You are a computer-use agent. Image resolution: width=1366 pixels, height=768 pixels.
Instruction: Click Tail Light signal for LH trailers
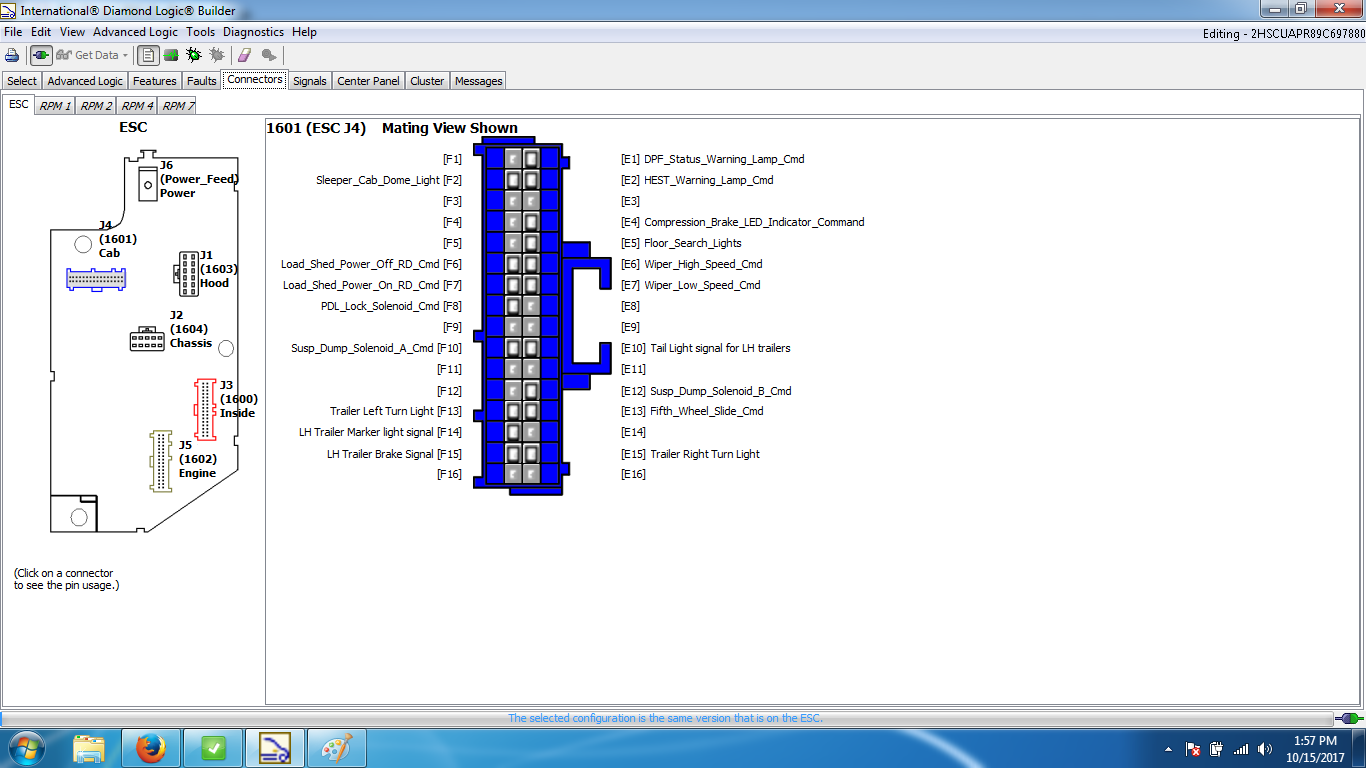(x=720, y=348)
